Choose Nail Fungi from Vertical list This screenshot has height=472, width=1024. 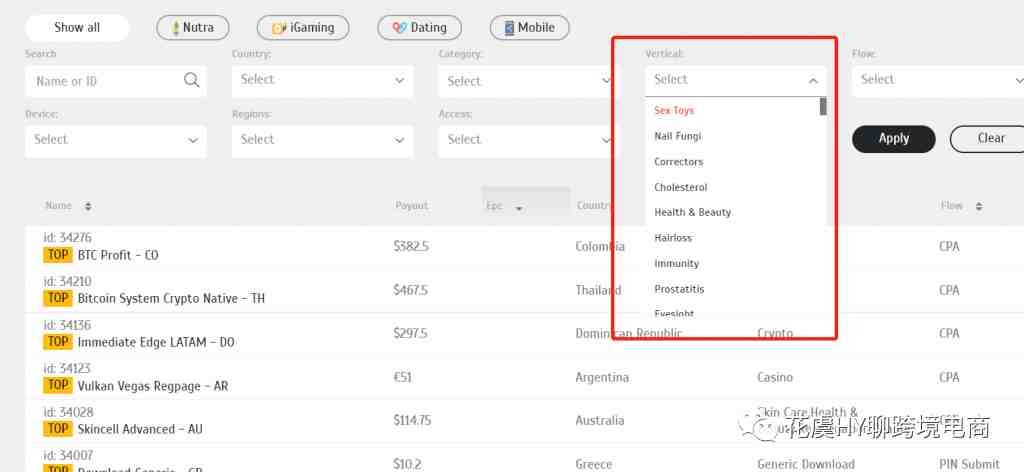pyautogui.click(x=678, y=136)
